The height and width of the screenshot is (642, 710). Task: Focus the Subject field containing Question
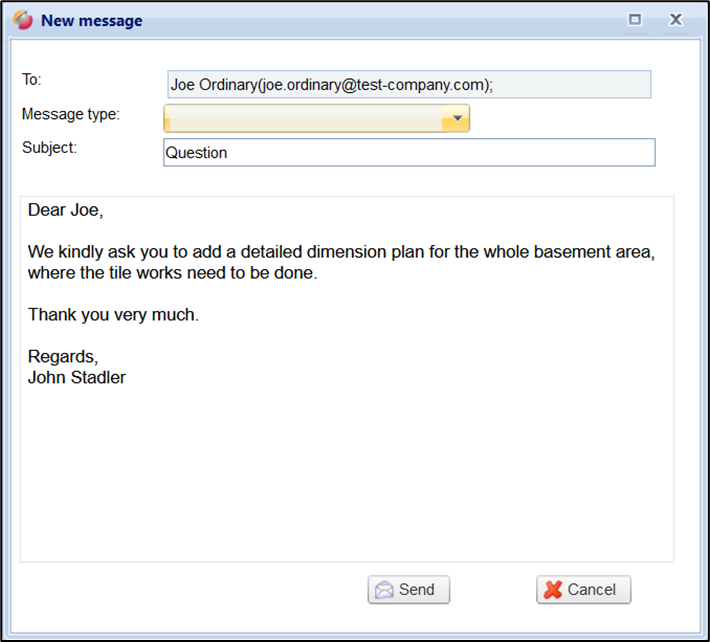408,153
